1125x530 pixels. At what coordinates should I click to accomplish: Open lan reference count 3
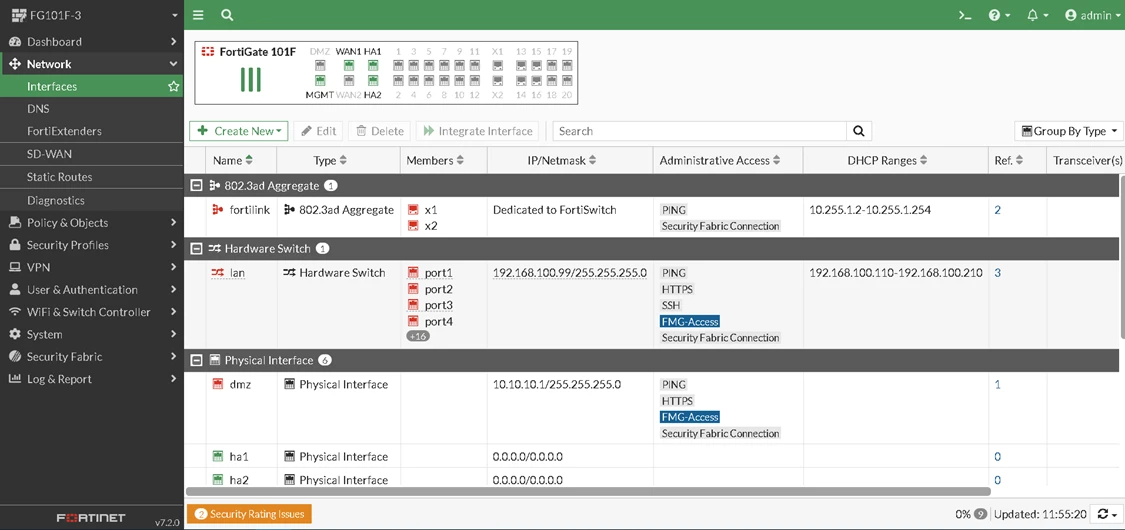click(997, 273)
